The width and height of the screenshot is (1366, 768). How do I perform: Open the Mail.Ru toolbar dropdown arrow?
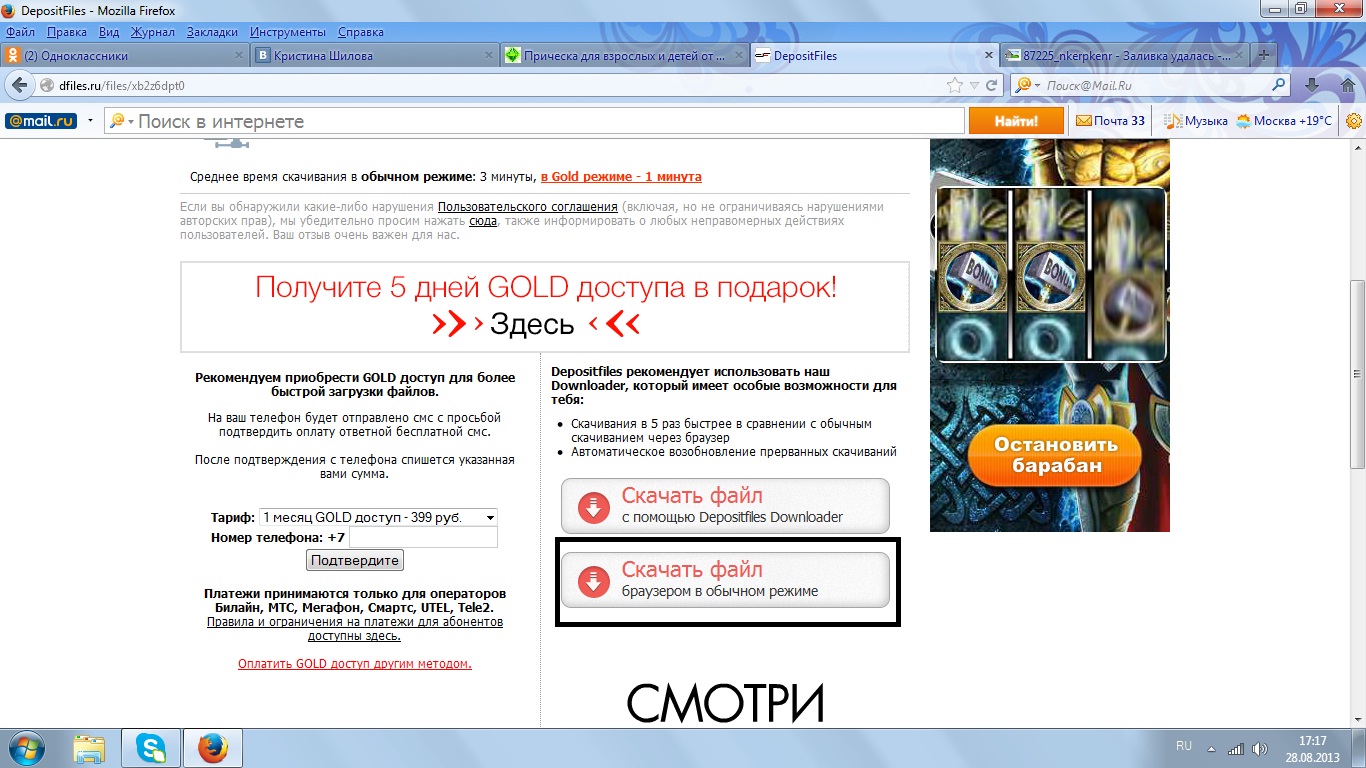coord(90,121)
